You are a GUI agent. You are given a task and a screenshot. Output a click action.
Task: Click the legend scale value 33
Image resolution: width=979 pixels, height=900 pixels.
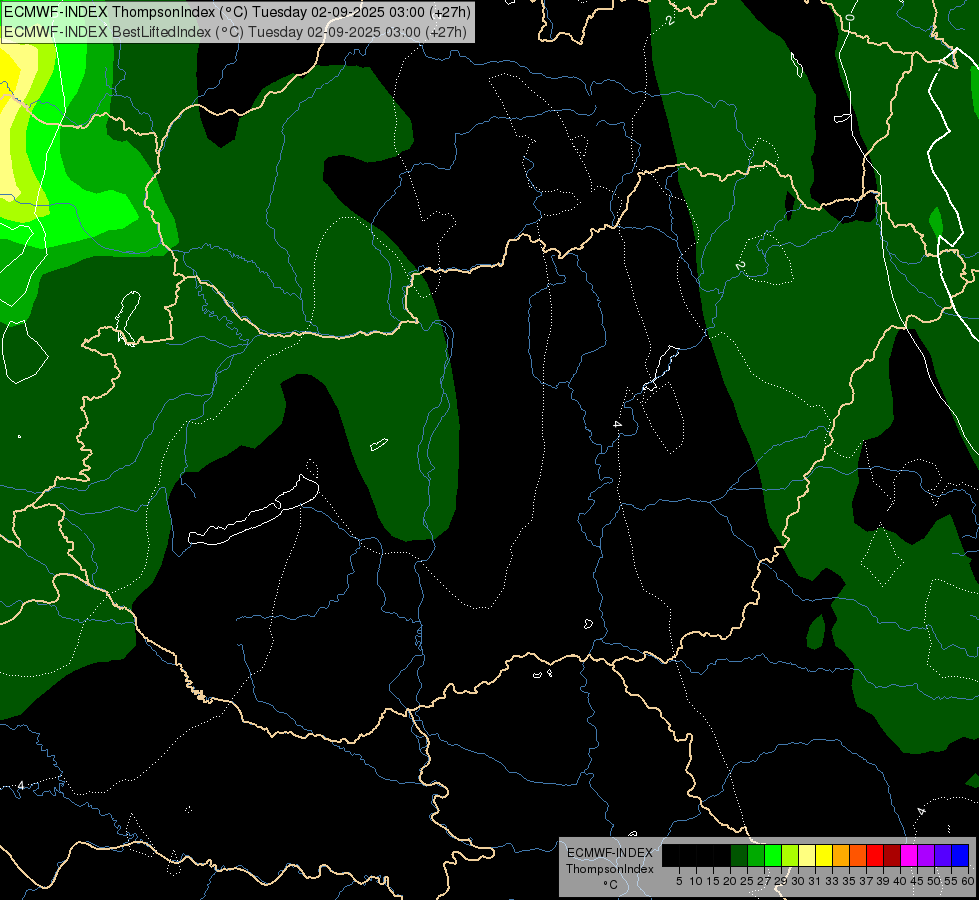pyautogui.click(x=832, y=881)
